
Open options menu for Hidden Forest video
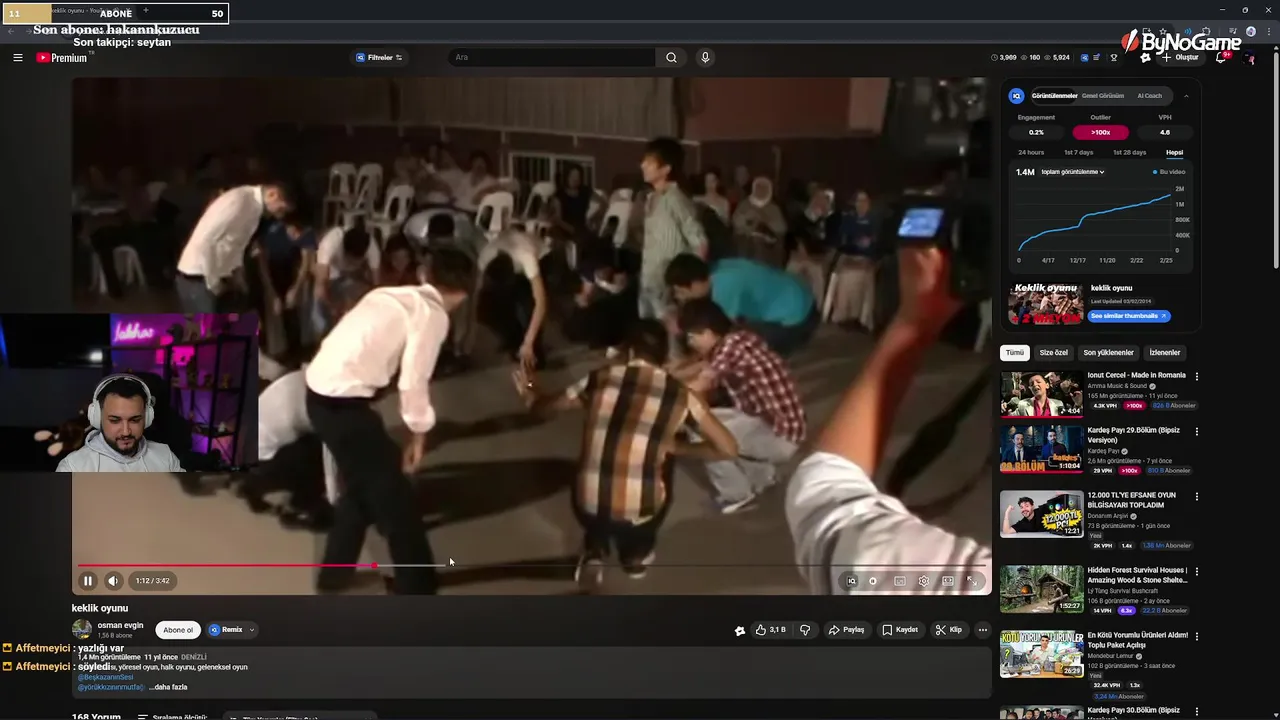tap(1197, 571)
